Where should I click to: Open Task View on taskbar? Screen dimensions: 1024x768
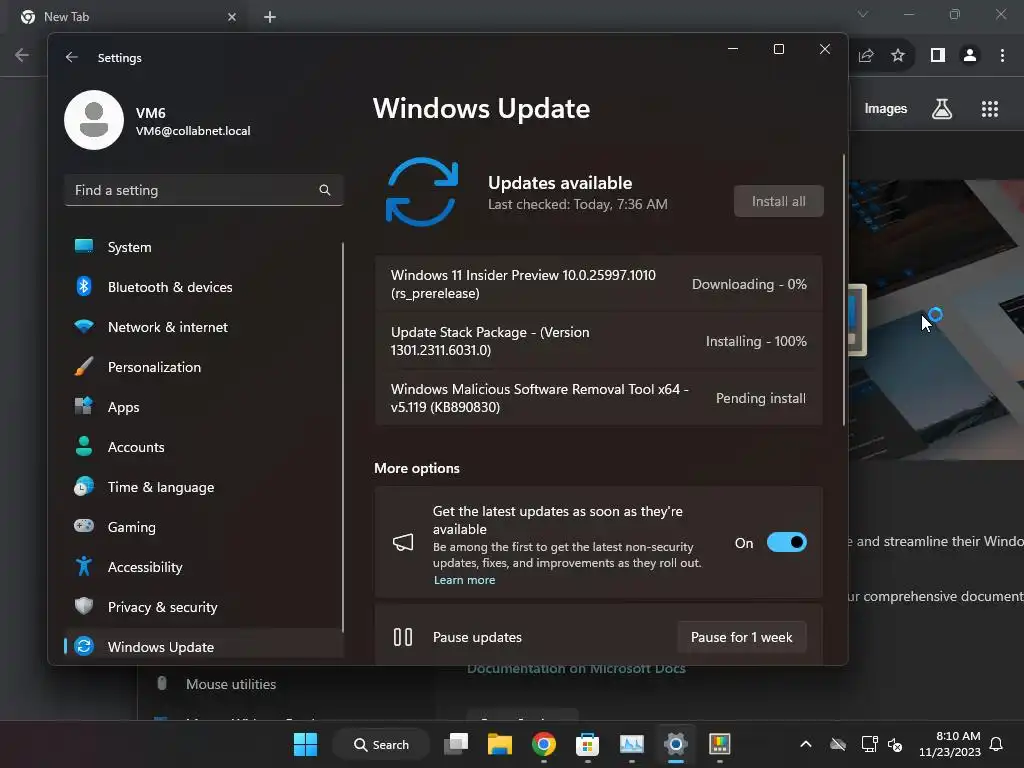(456, 744)
